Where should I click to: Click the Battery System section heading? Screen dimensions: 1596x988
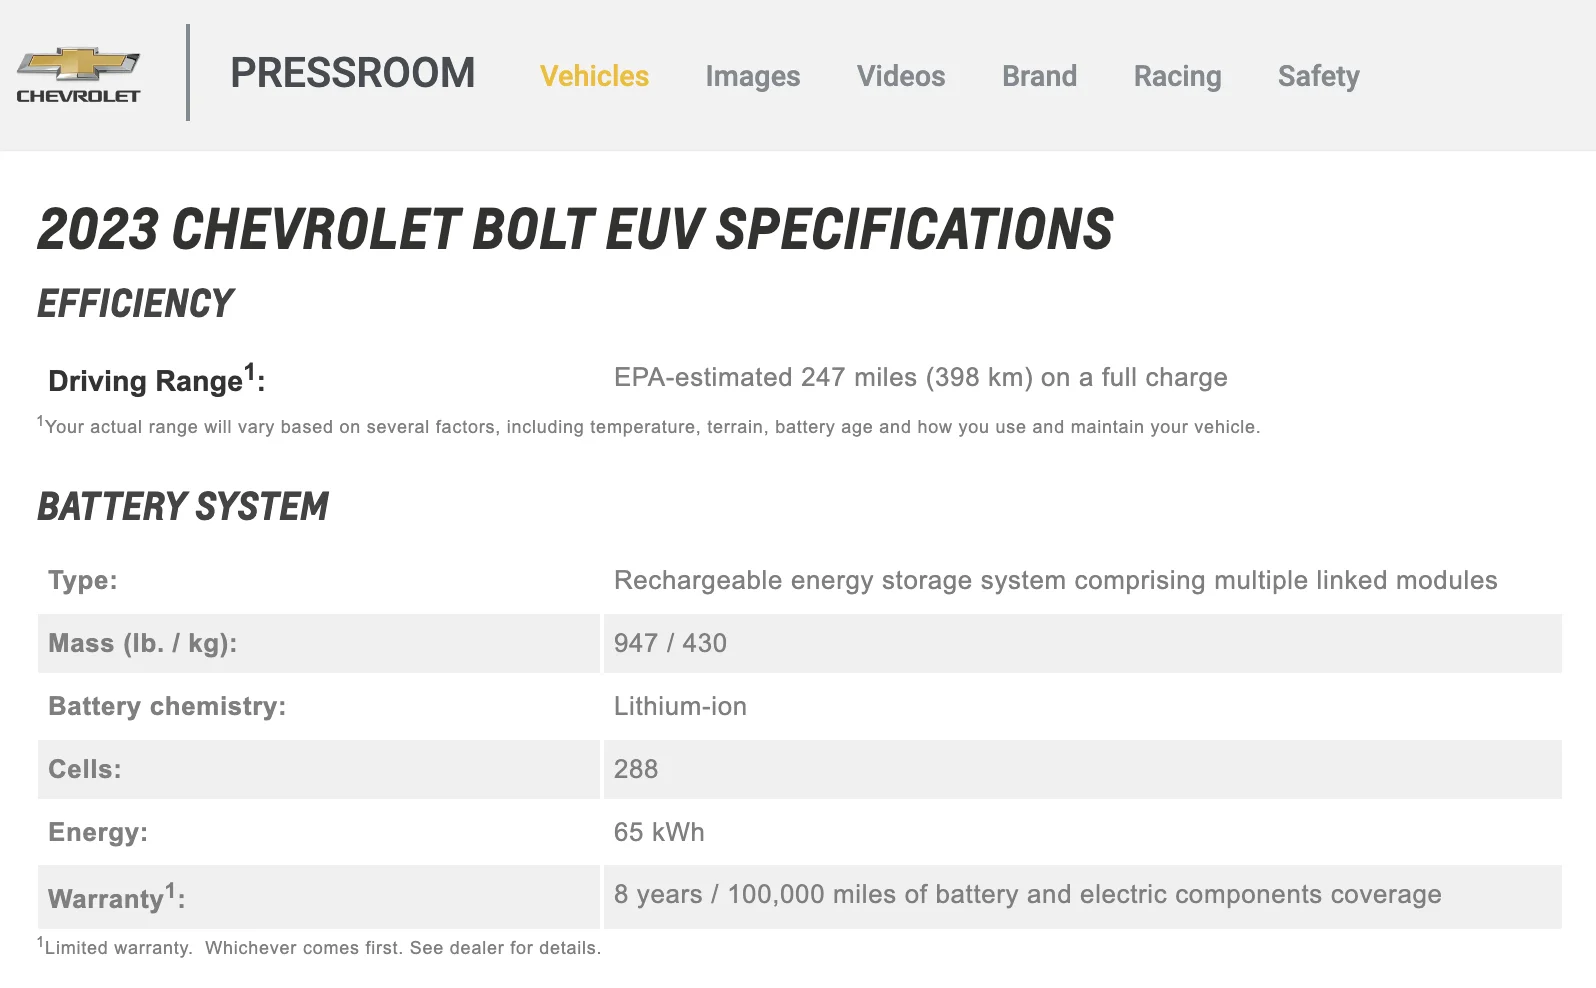pyautogui.click(x=183, y=507)
